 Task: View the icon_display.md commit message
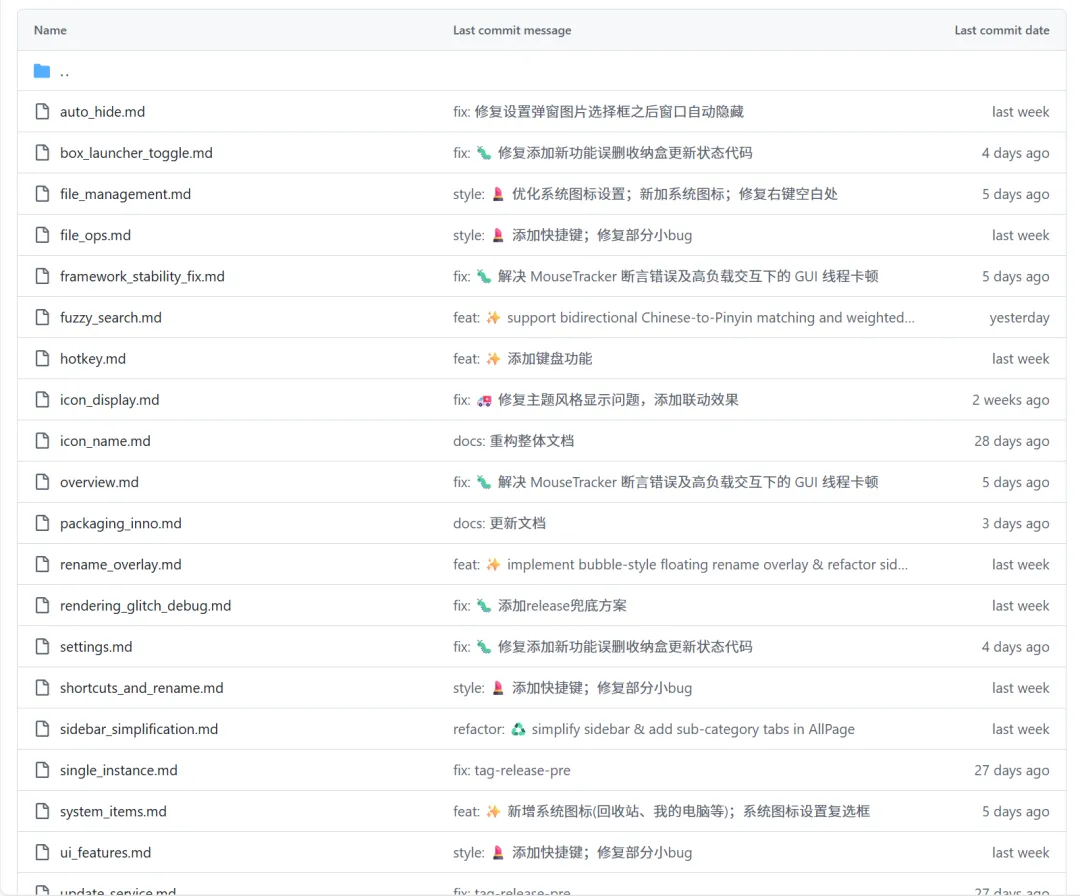[x=595, y=400]
